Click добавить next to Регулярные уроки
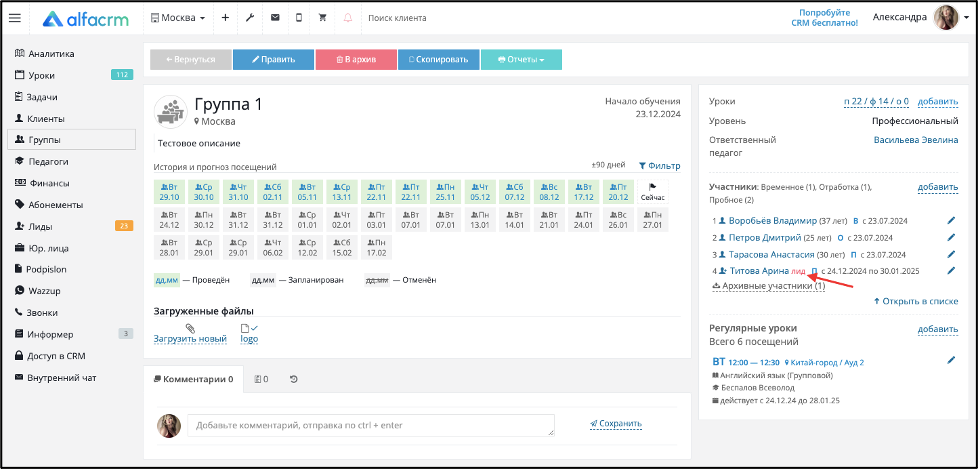The width and height of the screenshot is (979, 470). tap(938, 329)
